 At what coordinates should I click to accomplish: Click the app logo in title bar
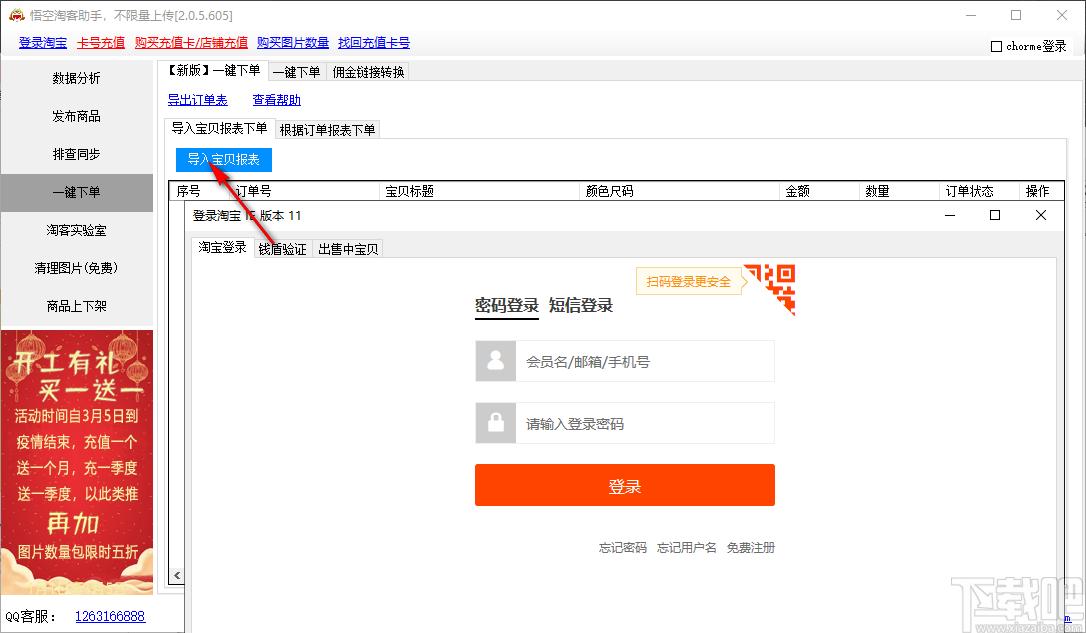16,15
